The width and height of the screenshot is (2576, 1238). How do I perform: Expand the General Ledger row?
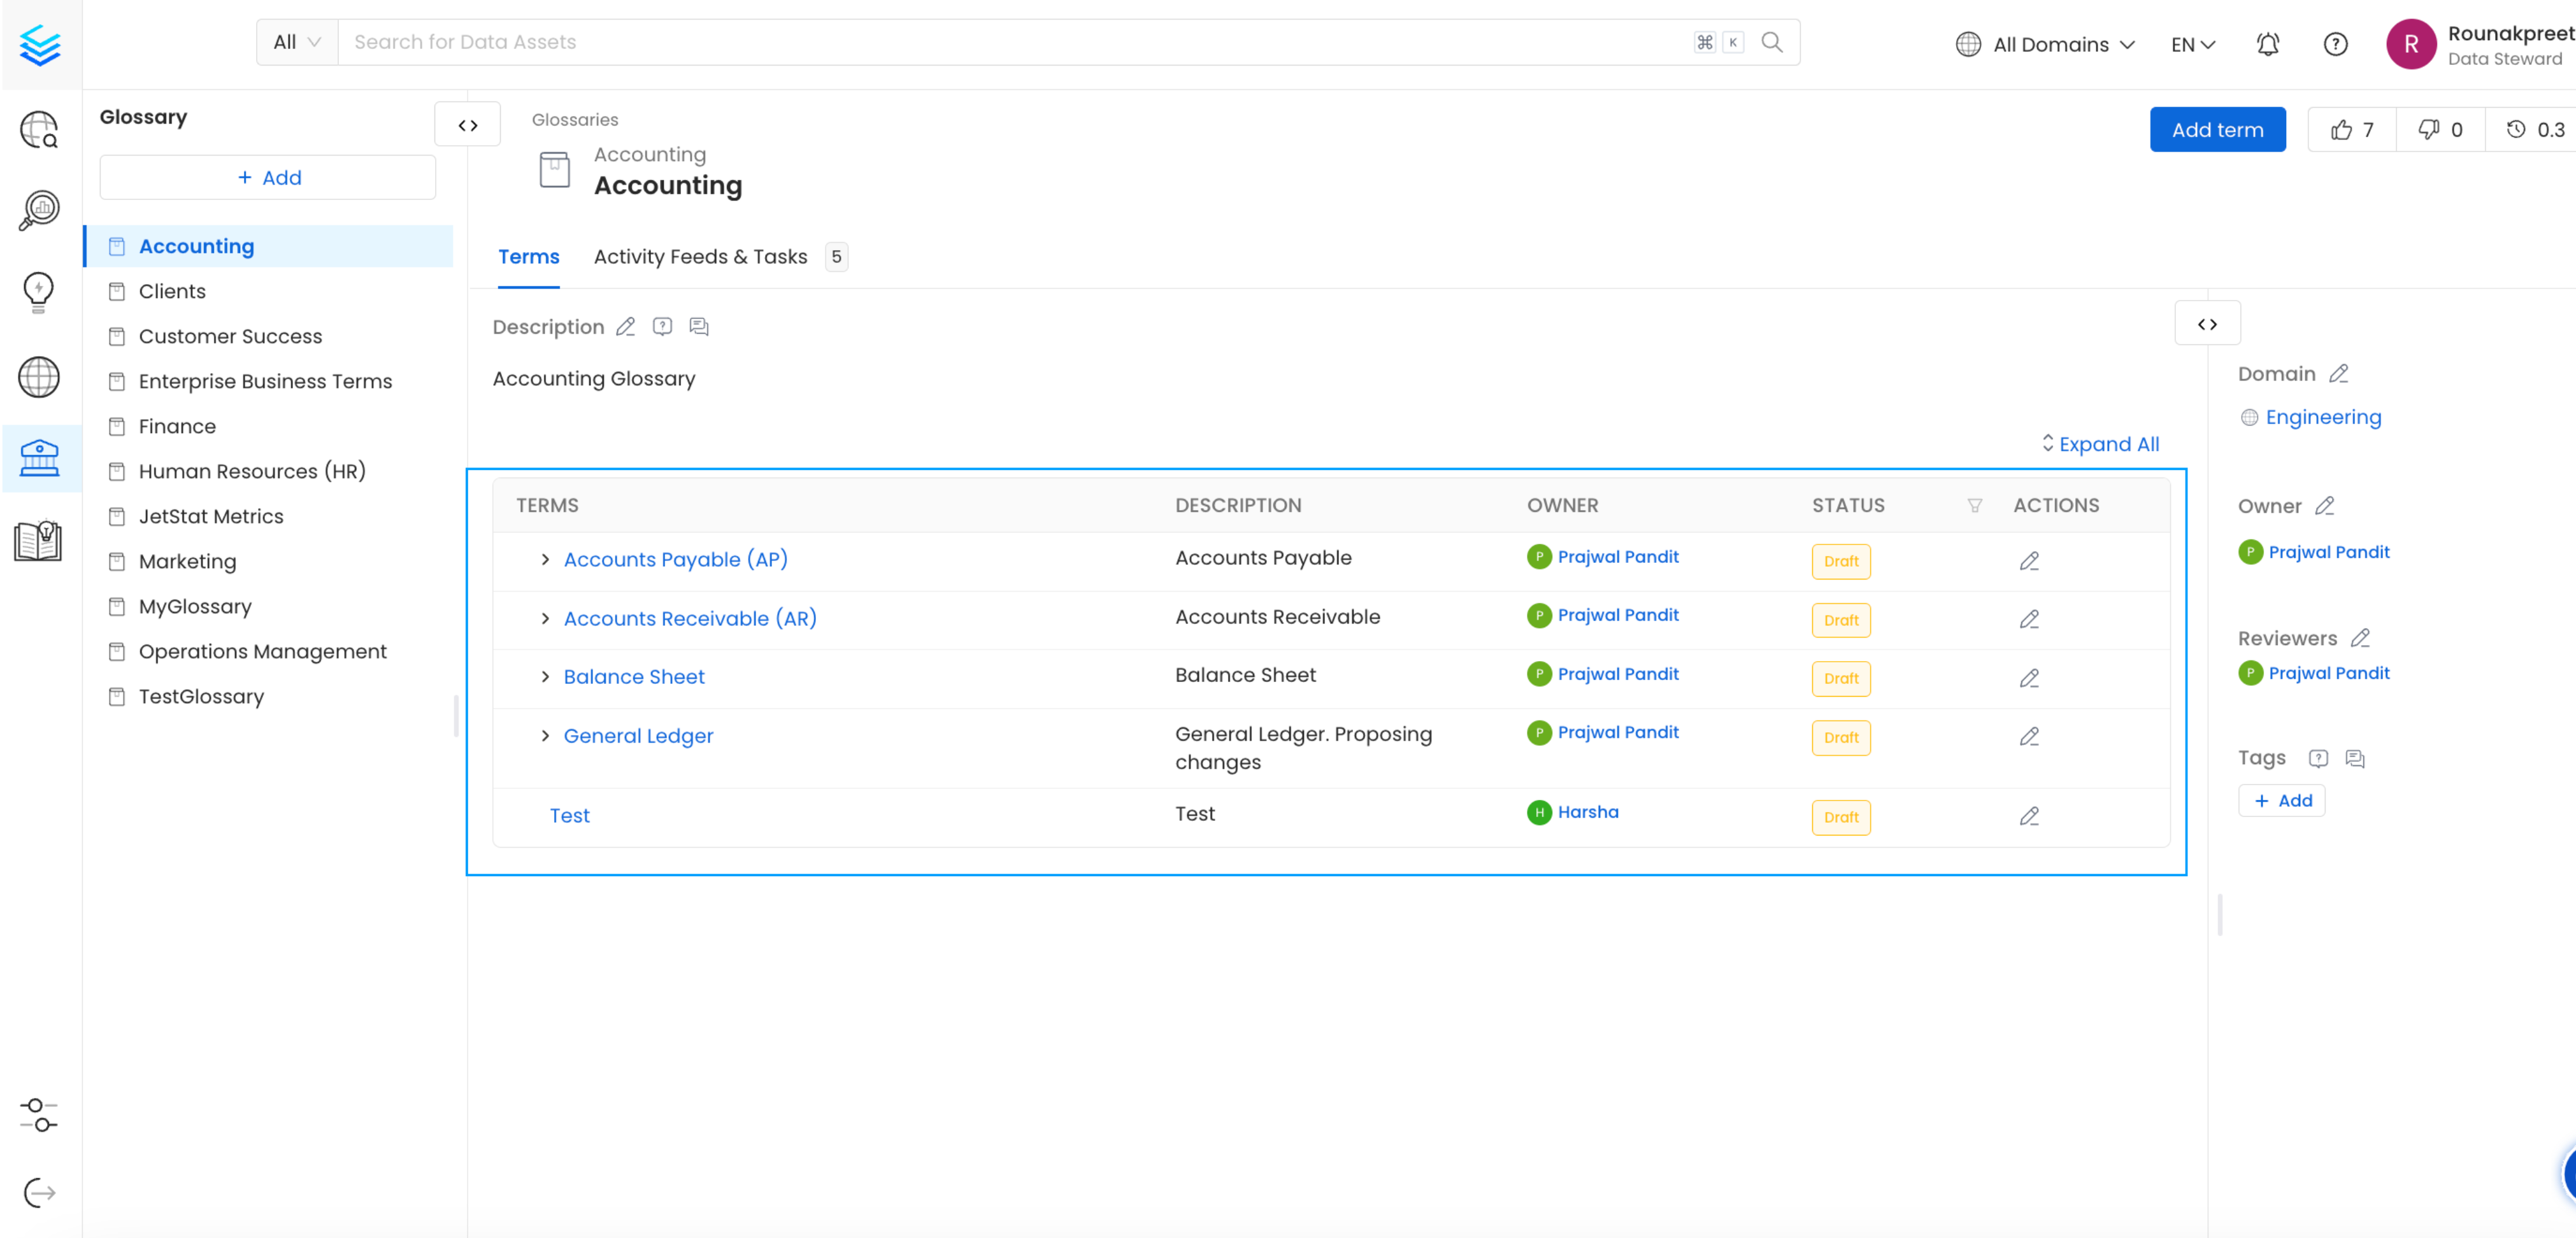click(x=545, y=736)
